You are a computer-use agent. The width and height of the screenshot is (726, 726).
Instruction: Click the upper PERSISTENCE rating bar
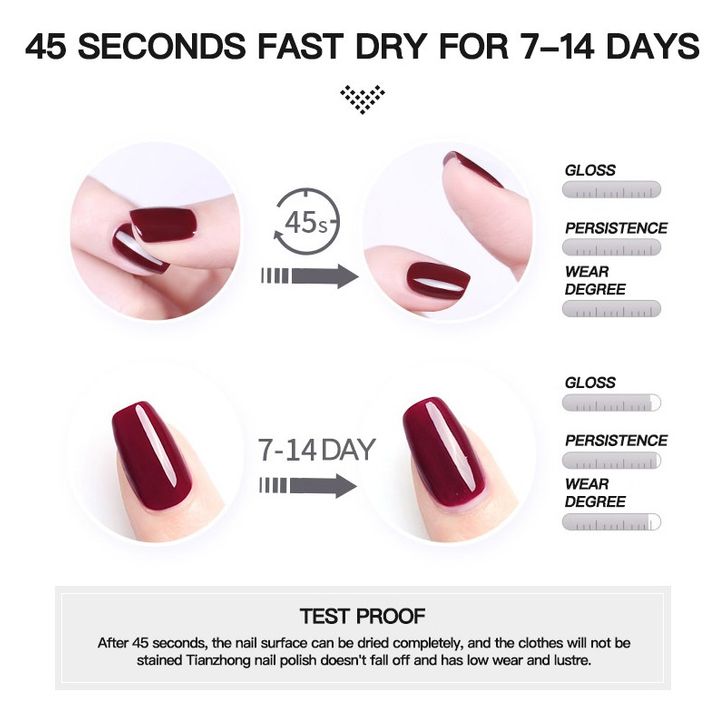(x=611, y=248)
